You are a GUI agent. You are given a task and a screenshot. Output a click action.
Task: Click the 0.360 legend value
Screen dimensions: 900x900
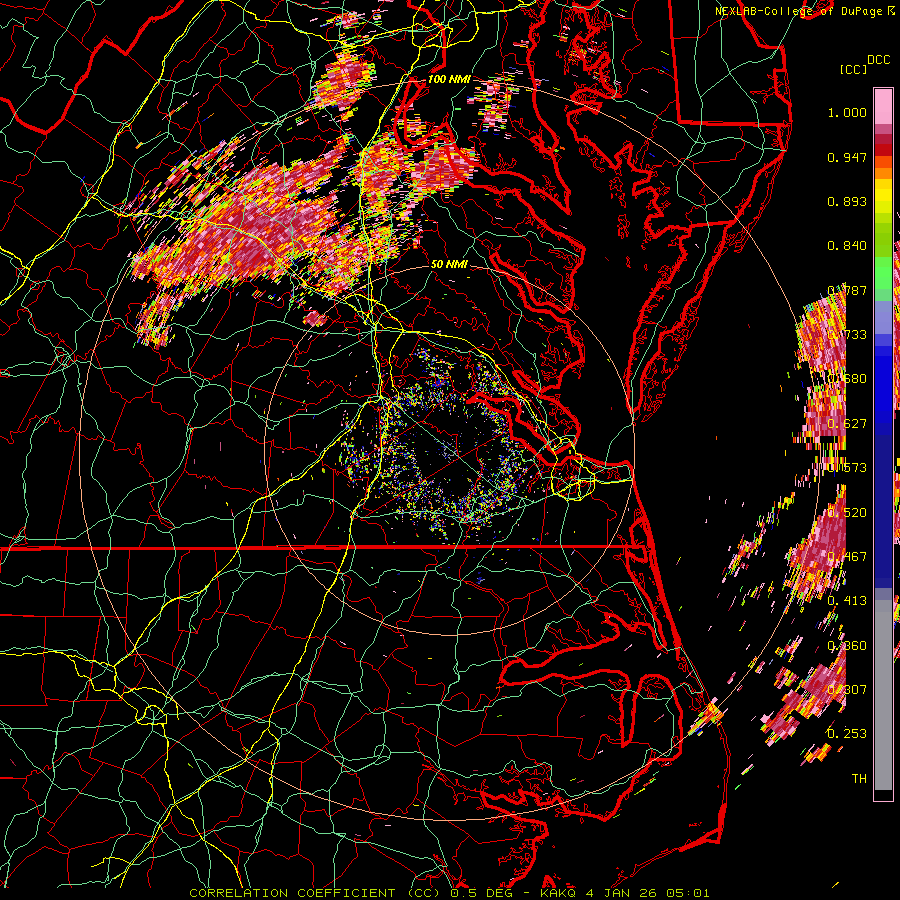click(x=847, y=646)
